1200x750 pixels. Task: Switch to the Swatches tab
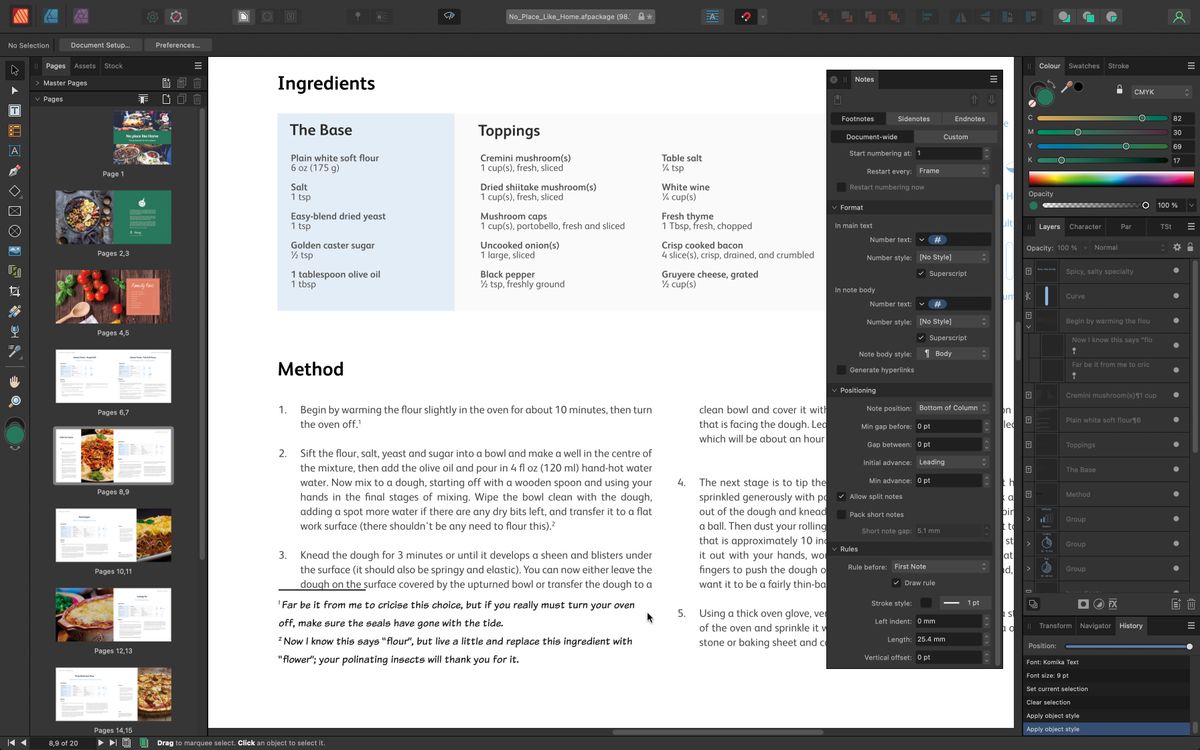[x=1083, y=66]
